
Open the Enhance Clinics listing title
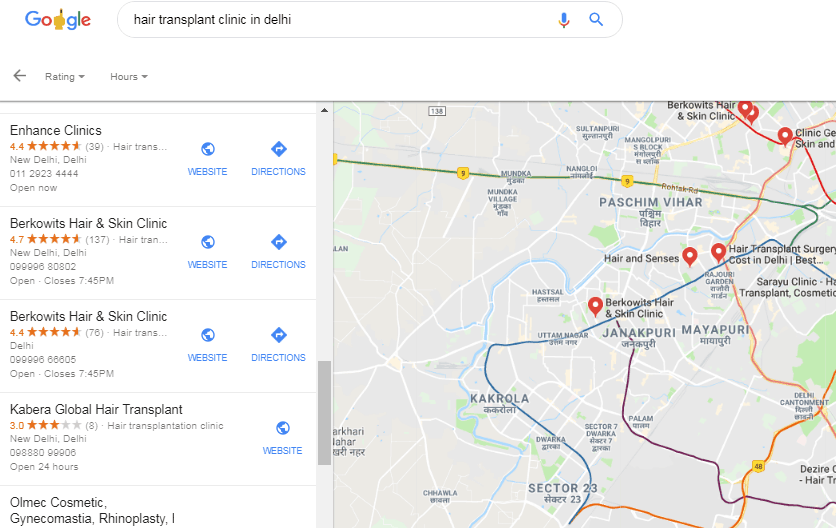[55, 131]
